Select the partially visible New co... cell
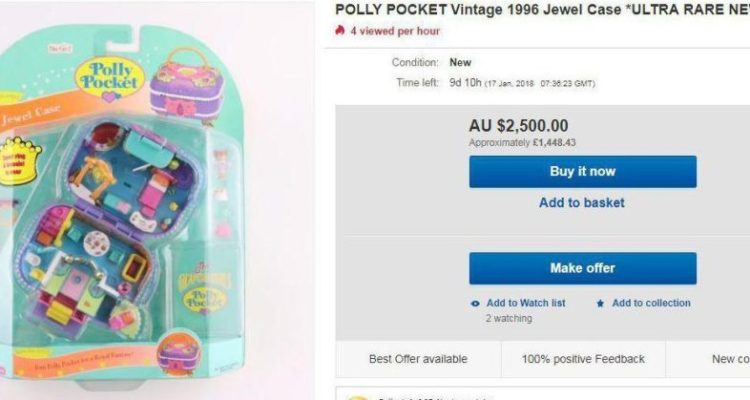The image size is (750, 400). pyautogui.click(x=708, y=359)
